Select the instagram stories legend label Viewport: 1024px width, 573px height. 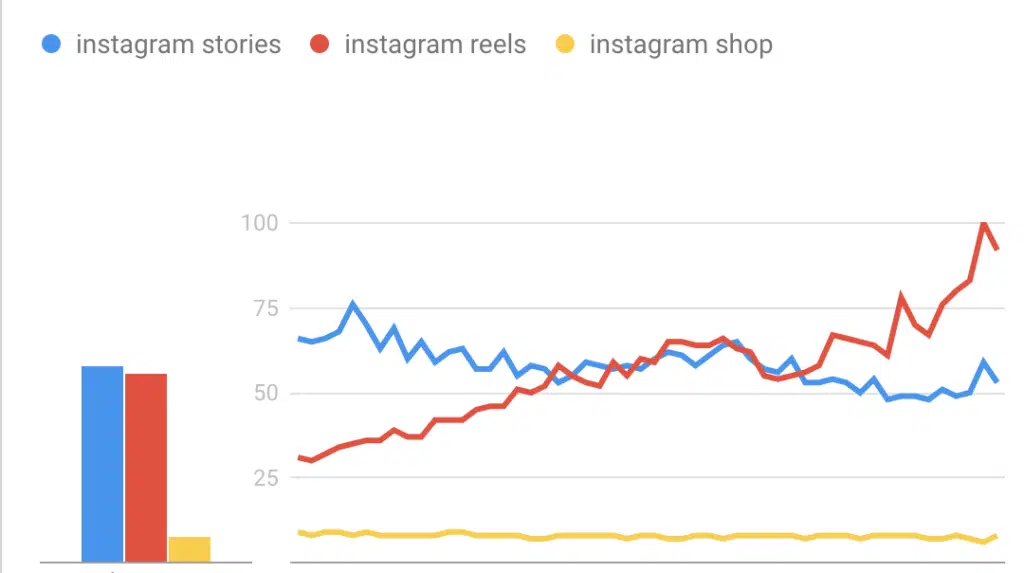[178, 44]
